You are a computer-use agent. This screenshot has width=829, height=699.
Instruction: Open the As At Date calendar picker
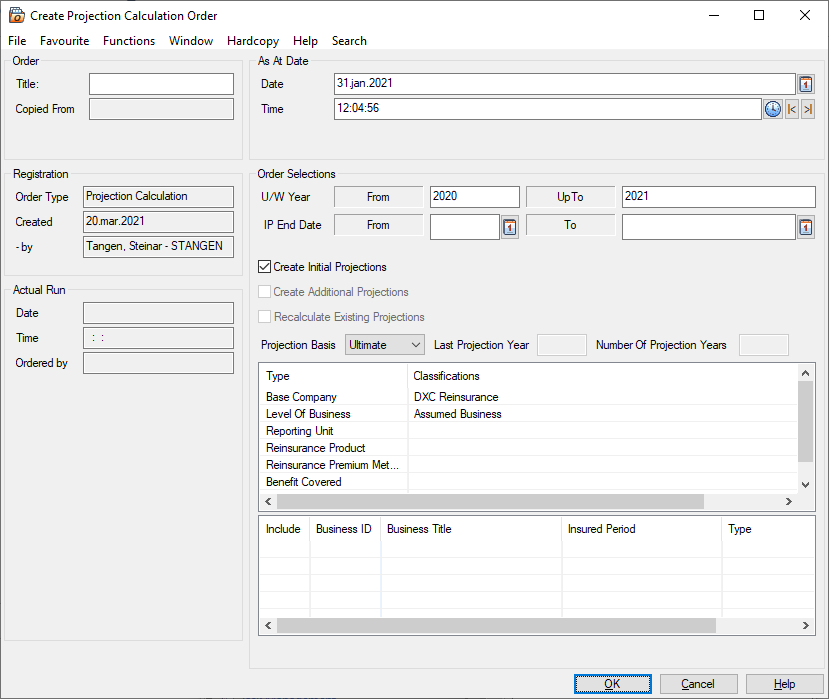click(806, 84)
